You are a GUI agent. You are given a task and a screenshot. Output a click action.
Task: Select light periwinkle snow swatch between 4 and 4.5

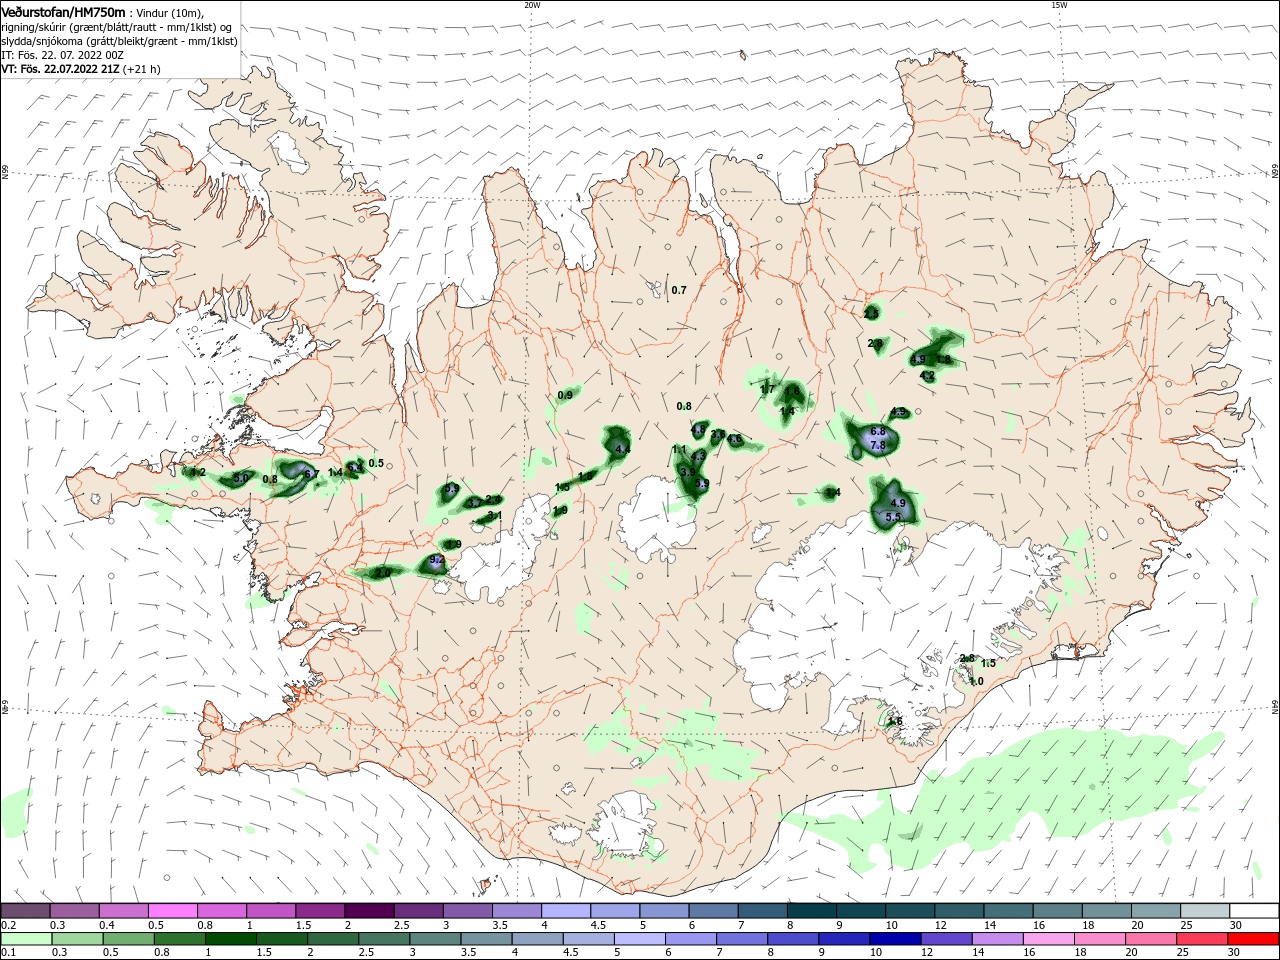click(565, 911)
